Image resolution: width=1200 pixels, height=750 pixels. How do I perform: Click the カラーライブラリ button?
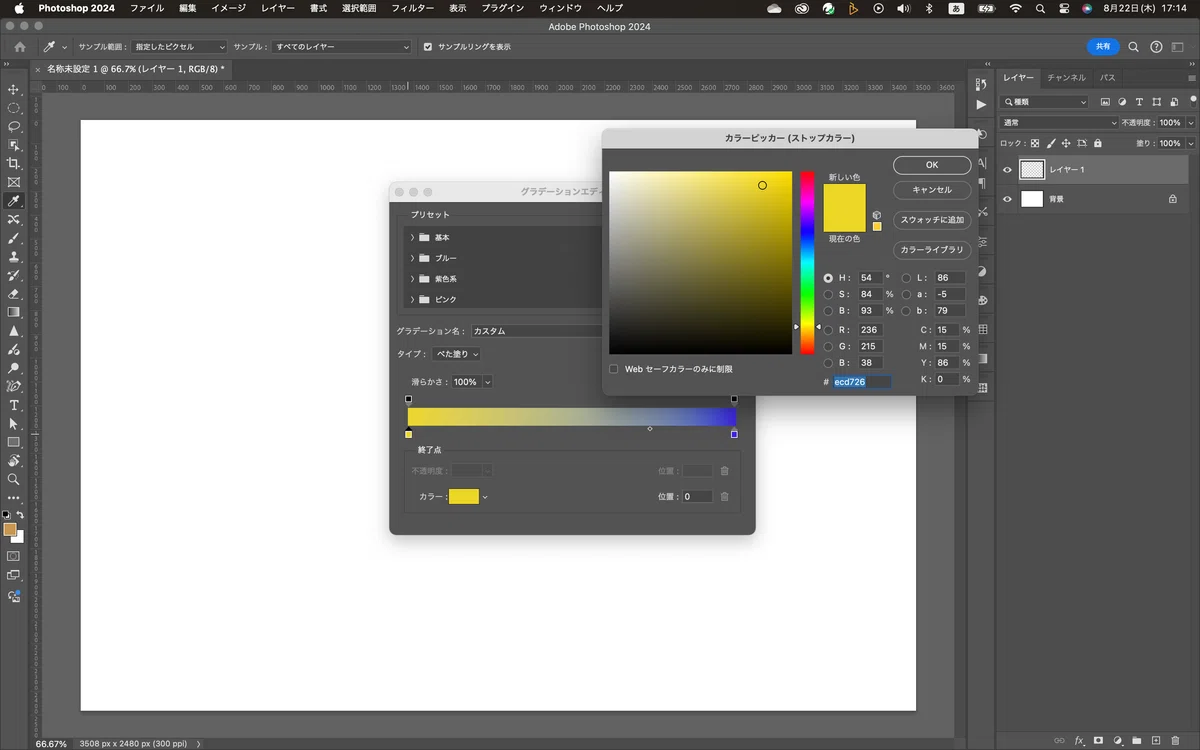pos(932,250)
